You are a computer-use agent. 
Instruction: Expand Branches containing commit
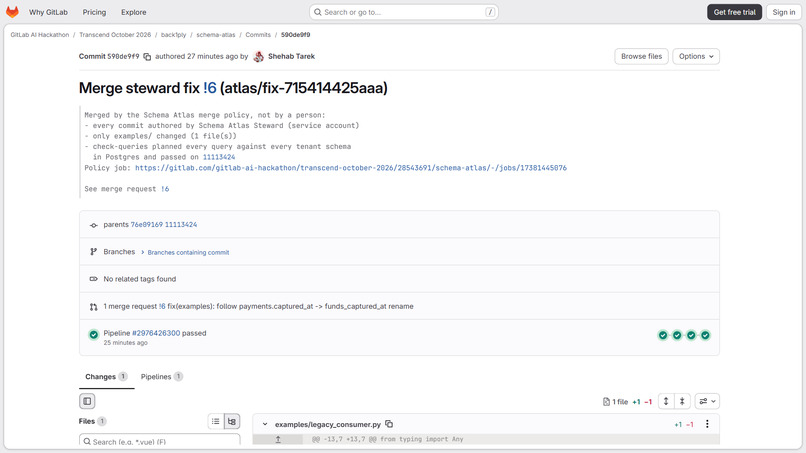click(186, 252)
